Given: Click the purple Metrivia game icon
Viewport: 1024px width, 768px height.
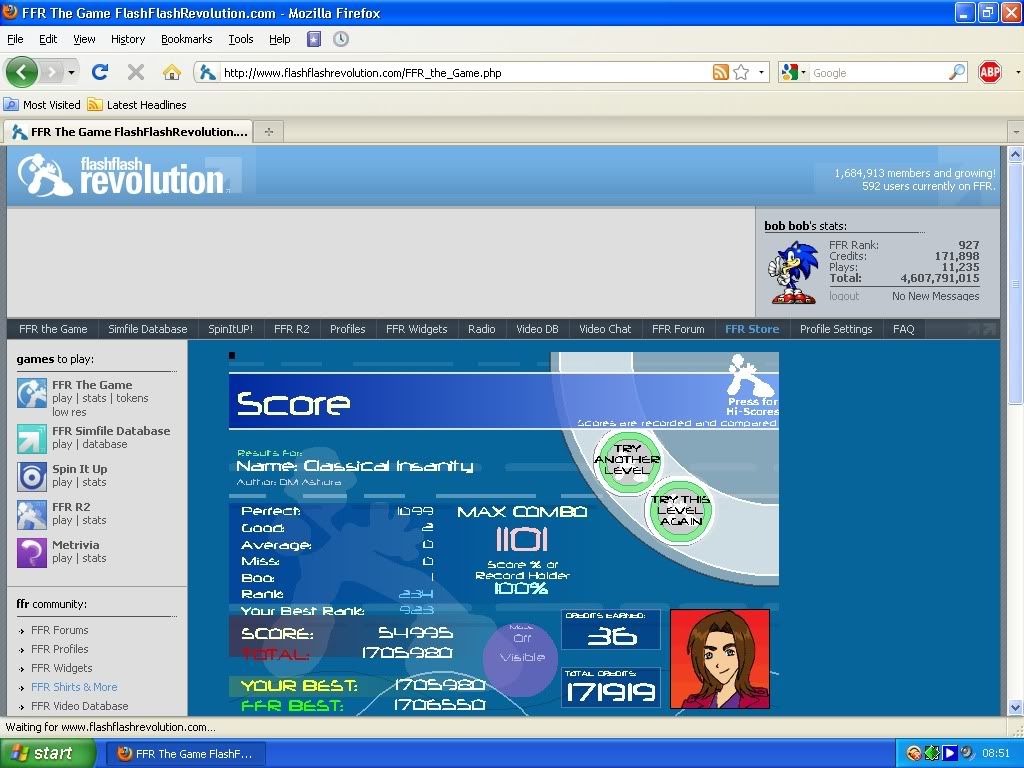Looking at the screenshot, I should [x=32, y=552].
